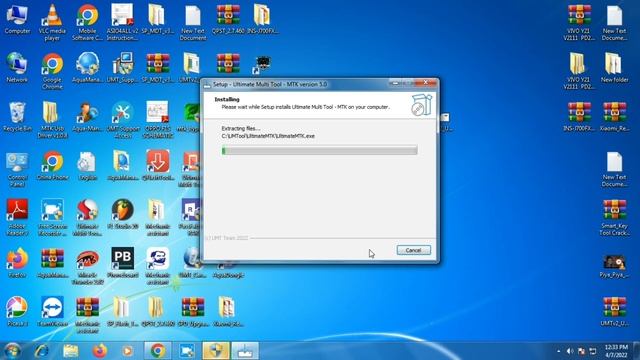Select the UMT Support Access icon
Image resolution: width=640 pixels, height=360 pixels.
[122, 120]
